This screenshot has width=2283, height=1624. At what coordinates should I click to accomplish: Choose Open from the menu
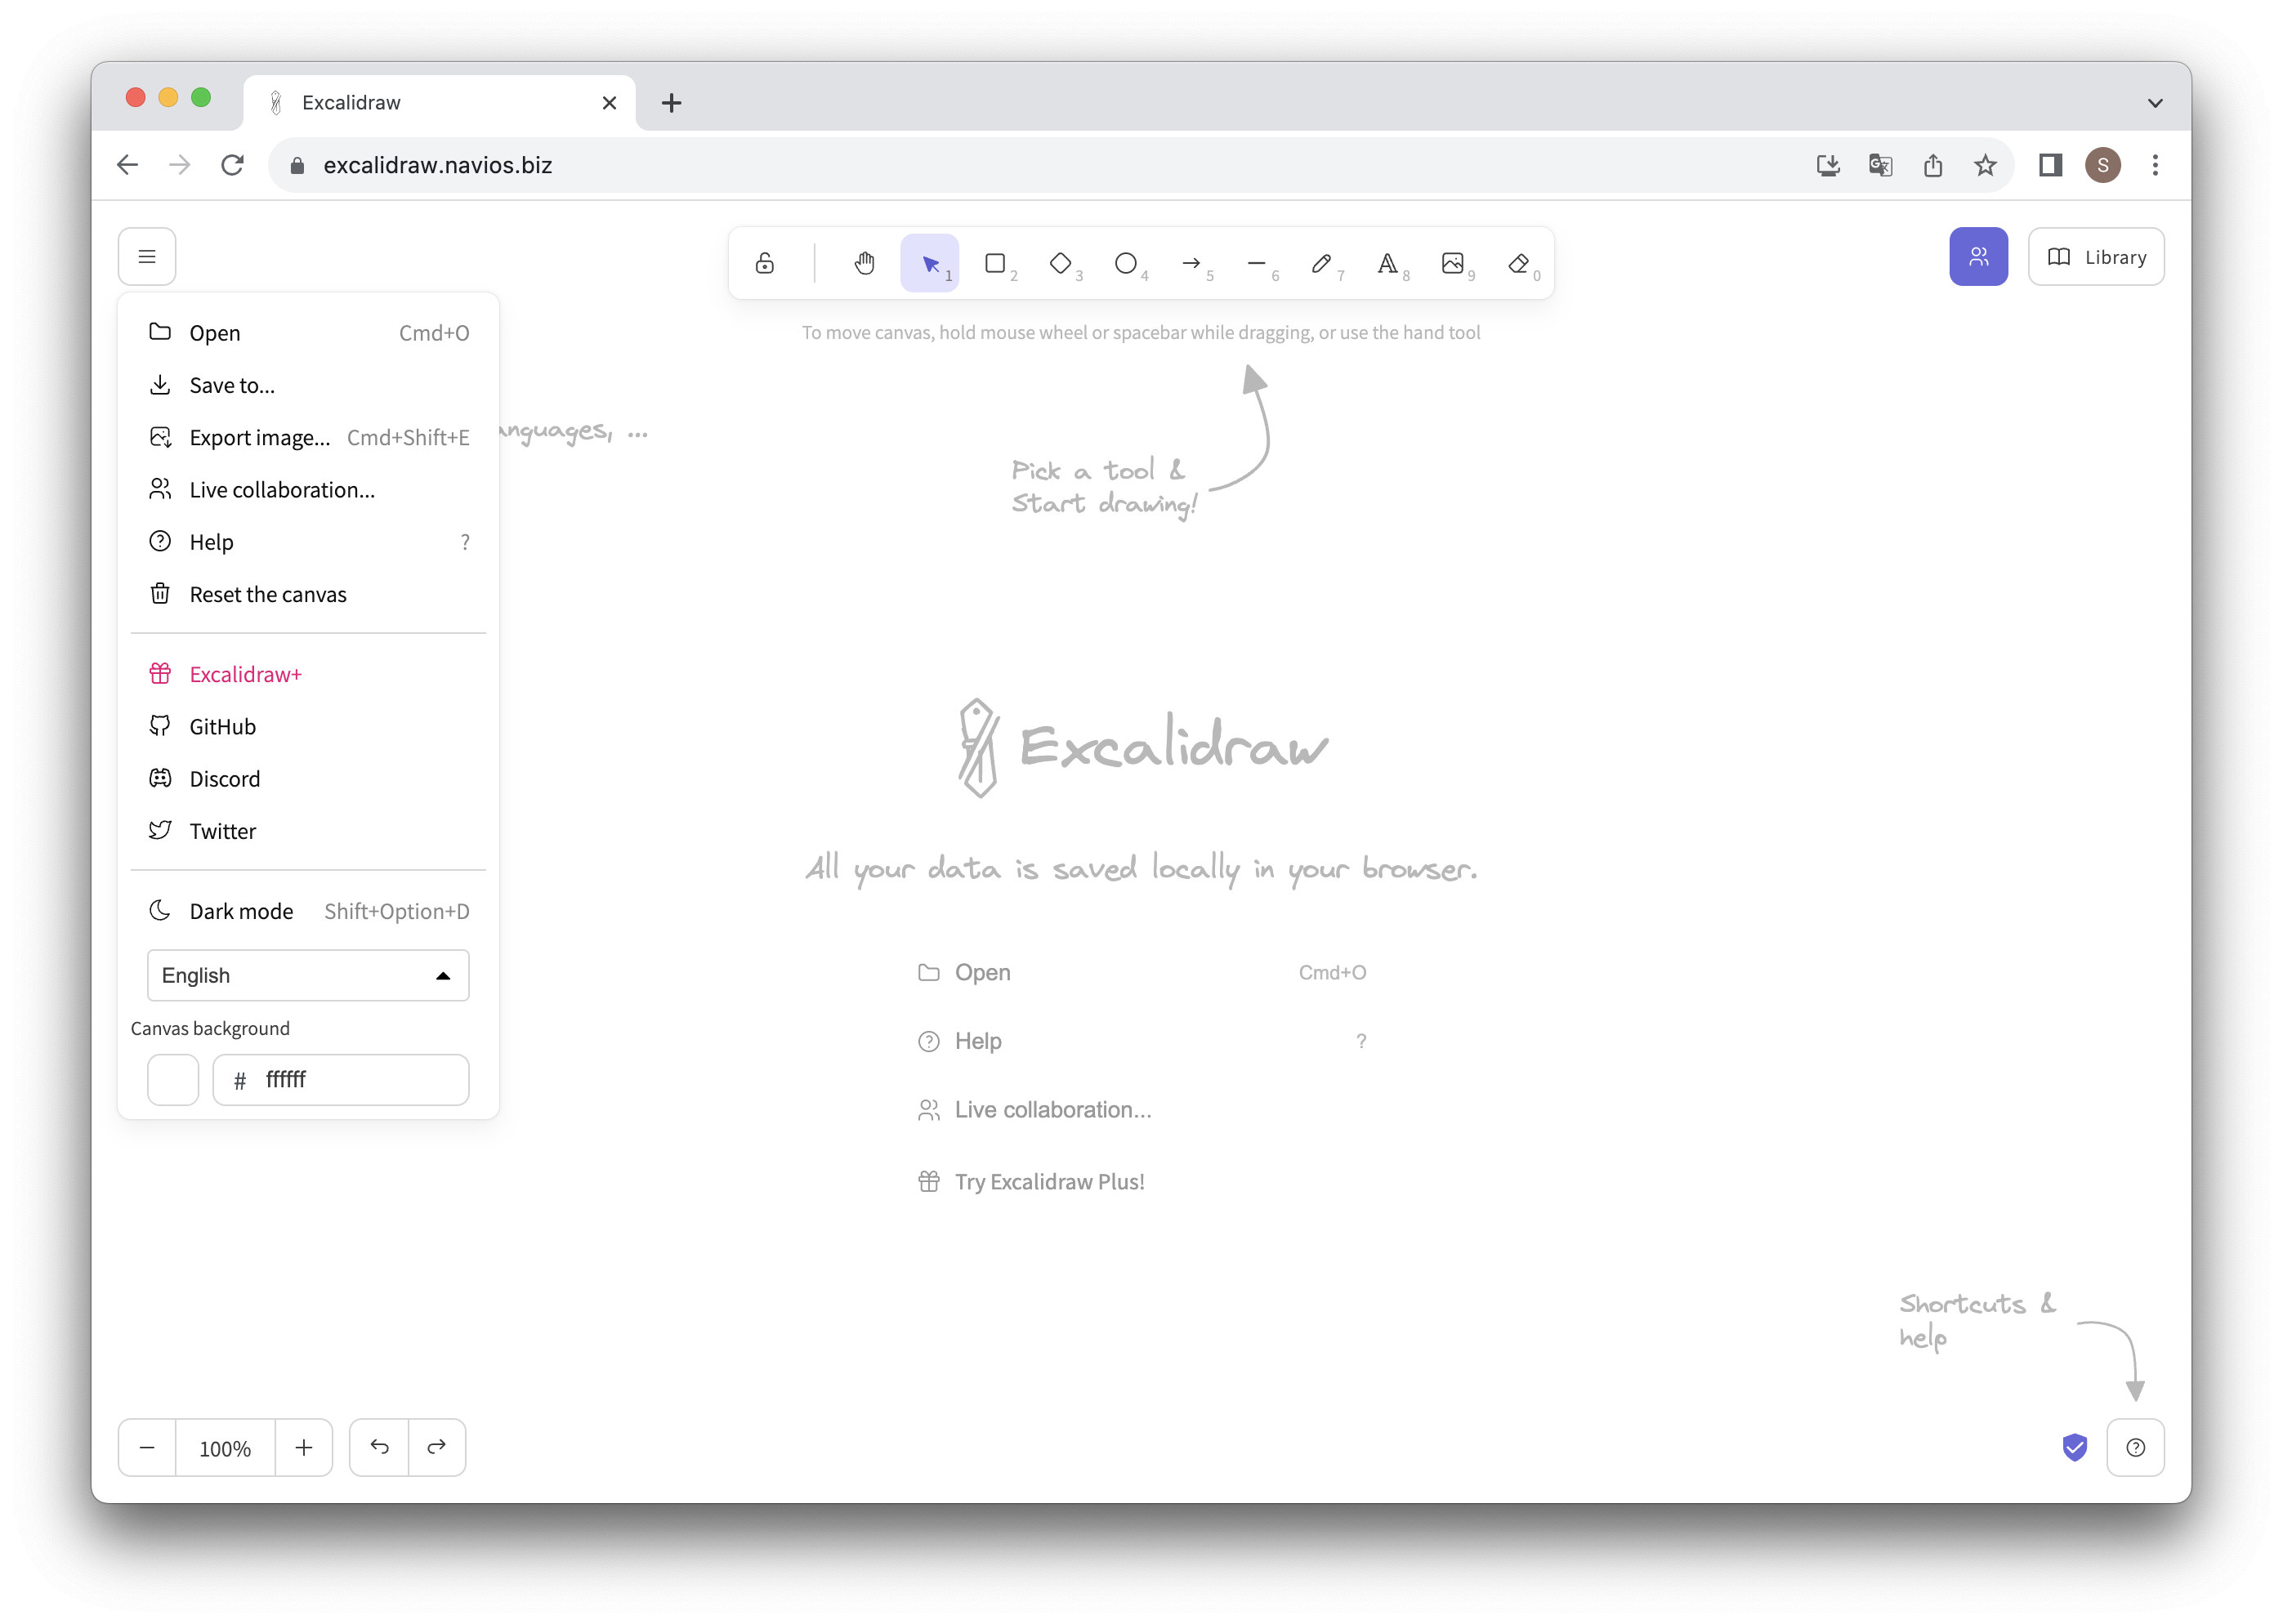pyautogui.click(x=308, y=333)
